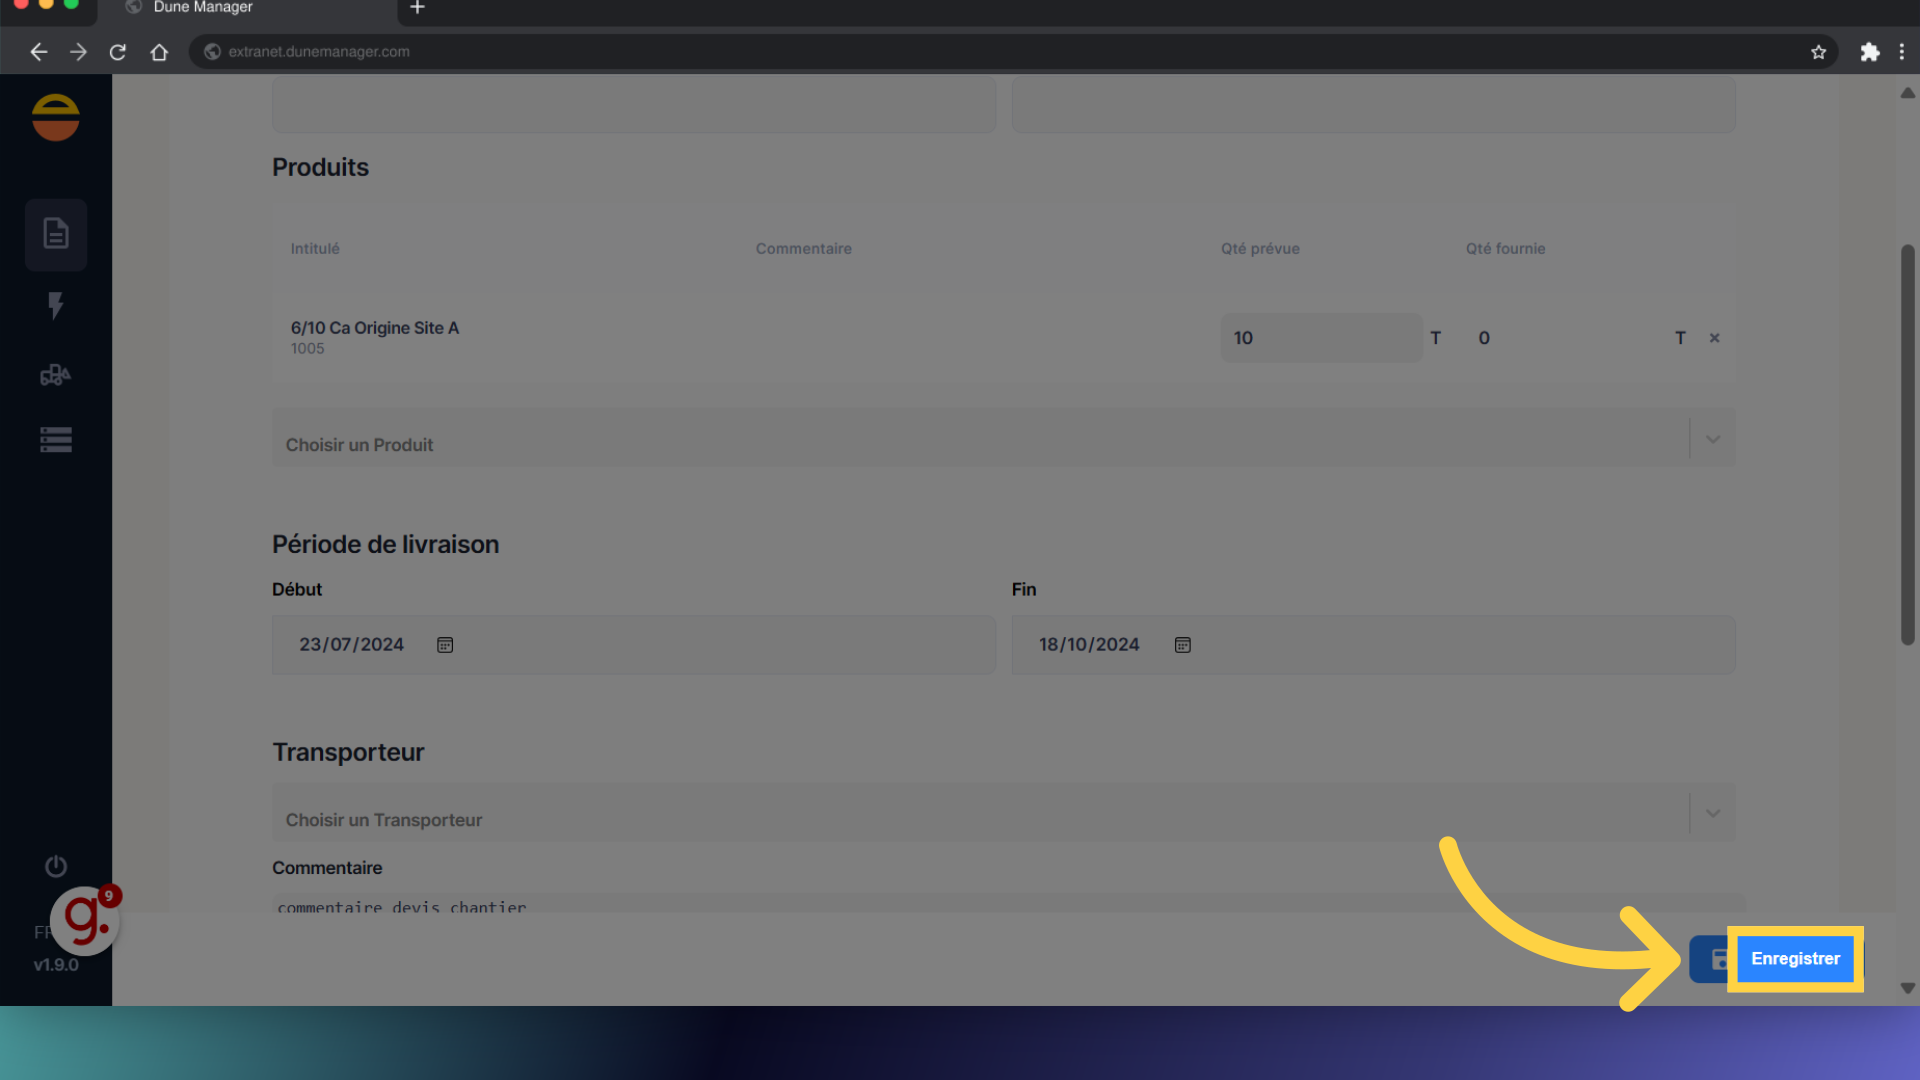This screenshot has width=1920, height=1080.
Task: Open the documents icon in sidebar
Action: click(x=56, y=234)
